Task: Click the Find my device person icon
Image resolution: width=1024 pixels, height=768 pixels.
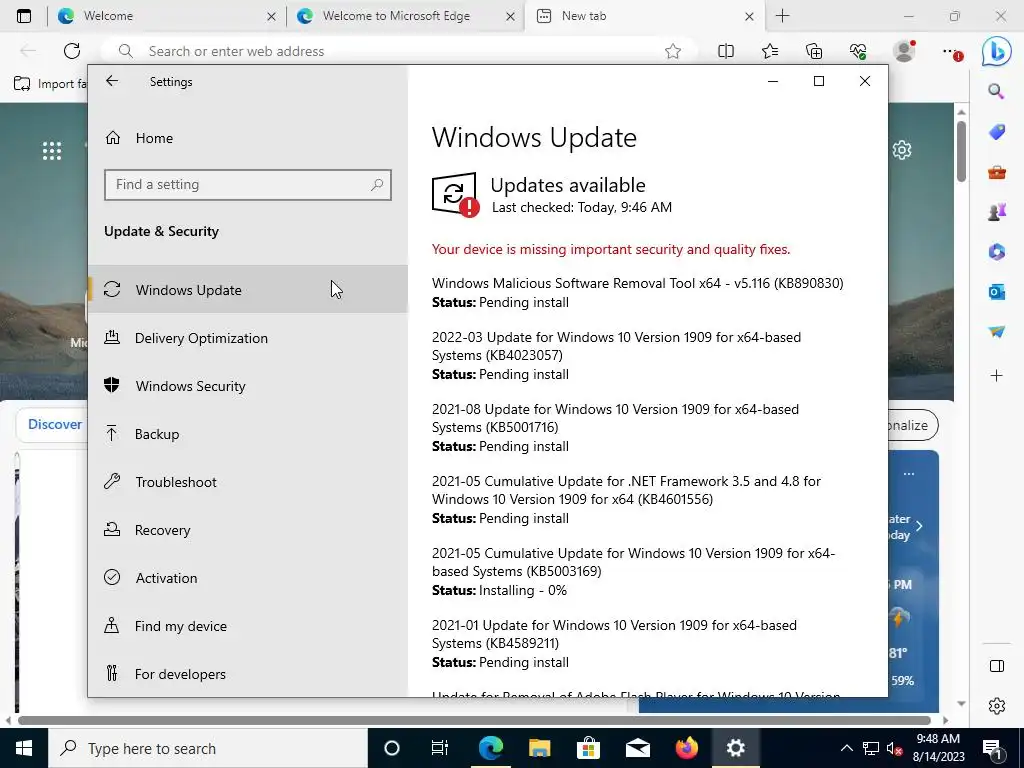Action: point(112,625)
